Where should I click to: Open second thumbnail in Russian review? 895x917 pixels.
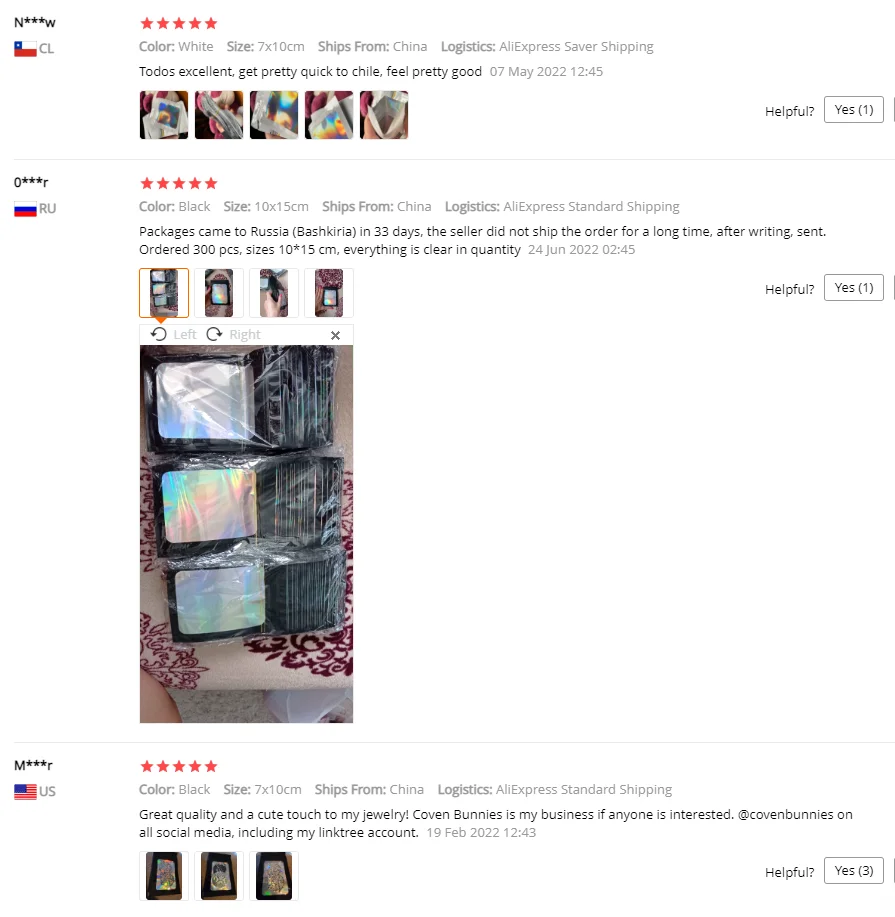coord(219,293)
